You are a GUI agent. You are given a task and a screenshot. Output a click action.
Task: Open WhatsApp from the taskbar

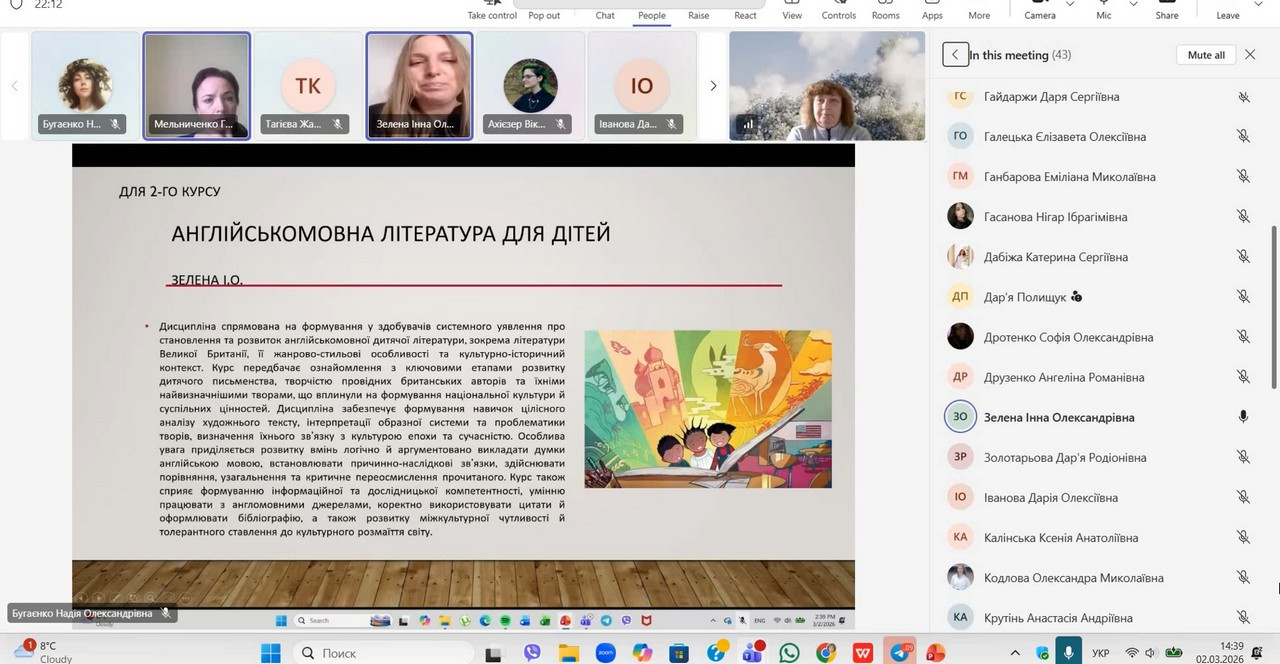[x=789, y=653]
